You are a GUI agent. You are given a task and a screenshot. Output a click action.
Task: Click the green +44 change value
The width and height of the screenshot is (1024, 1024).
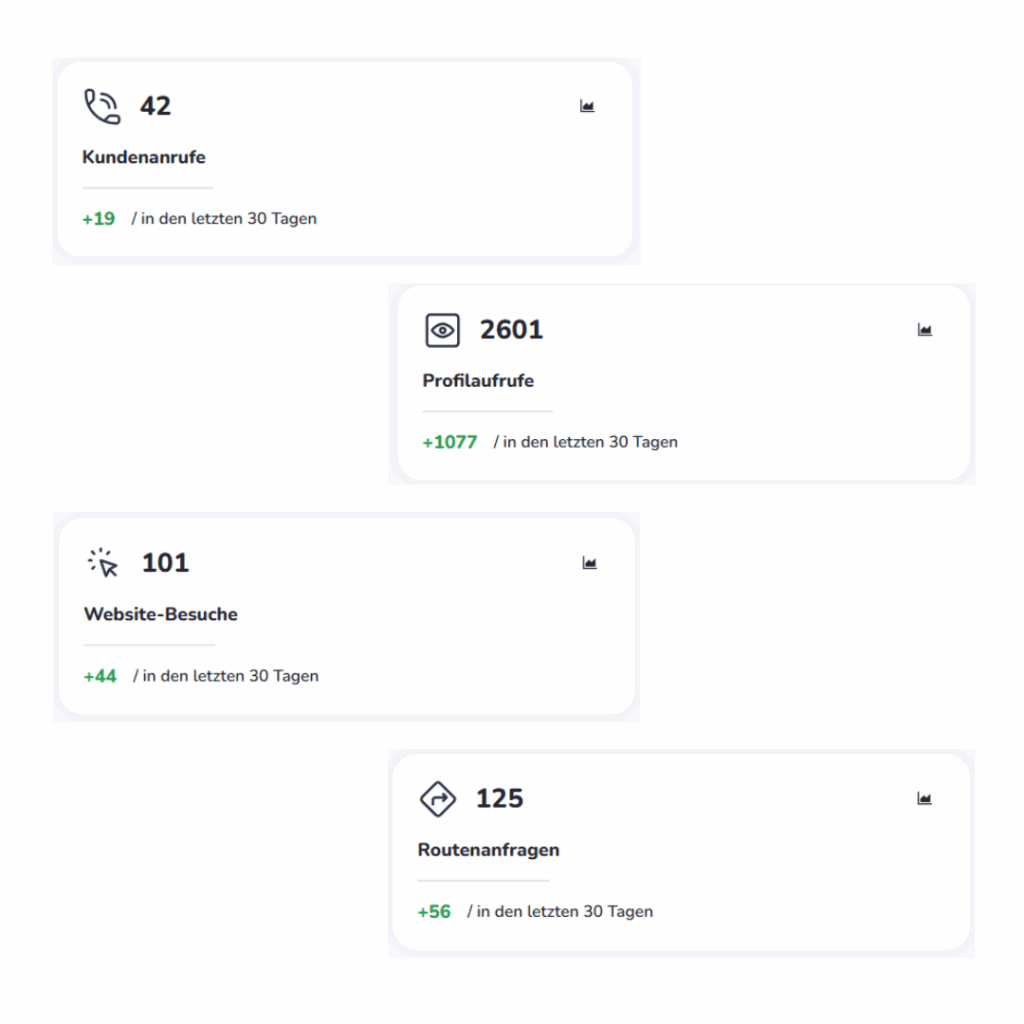click(x=100, y=676)
